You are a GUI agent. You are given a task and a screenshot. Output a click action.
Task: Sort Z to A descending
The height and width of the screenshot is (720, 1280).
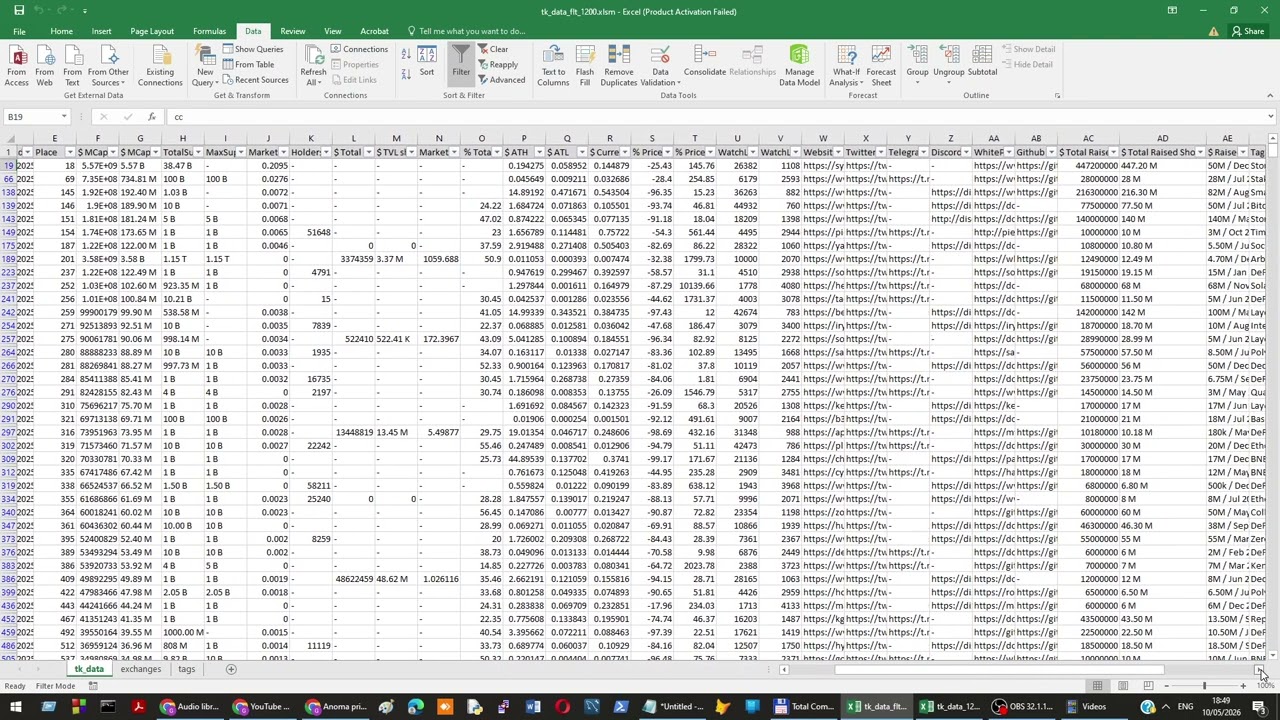[x=405, y=72]
